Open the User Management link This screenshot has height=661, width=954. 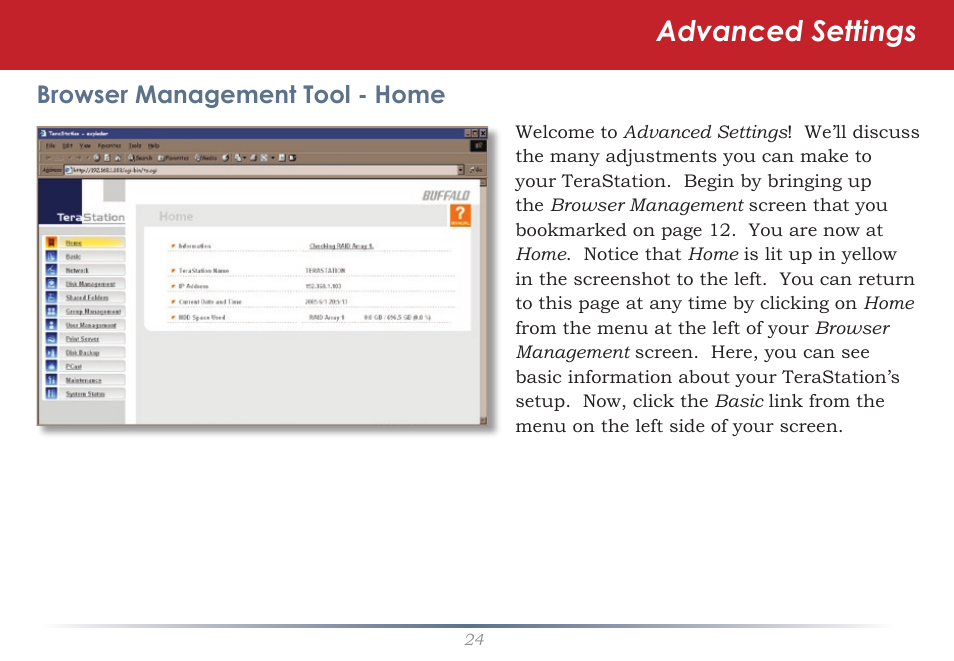[x=91, y=326]
